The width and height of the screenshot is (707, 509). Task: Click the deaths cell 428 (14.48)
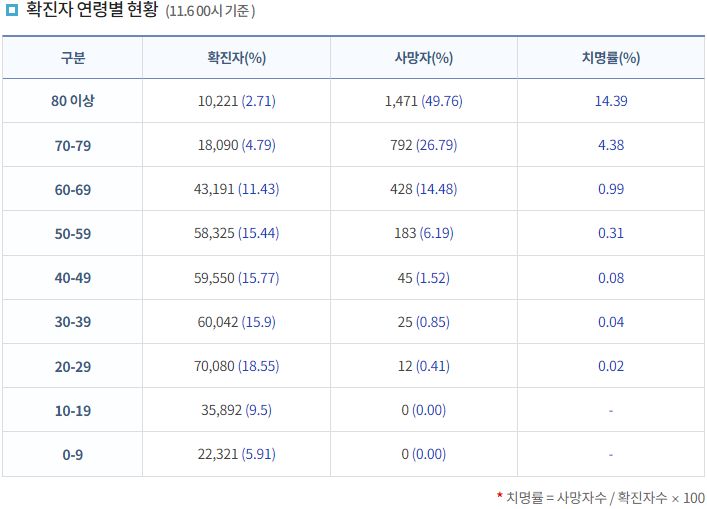click(x=423, y=189)
